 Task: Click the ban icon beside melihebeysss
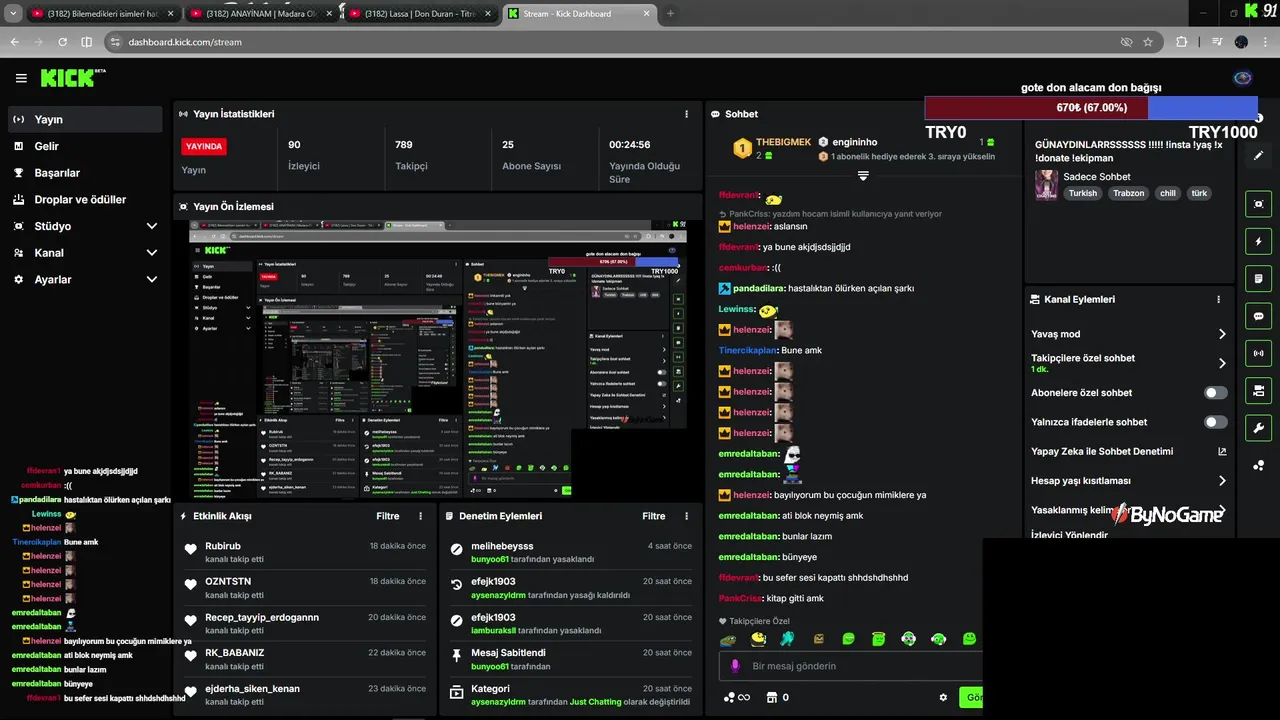click(457, 549)
